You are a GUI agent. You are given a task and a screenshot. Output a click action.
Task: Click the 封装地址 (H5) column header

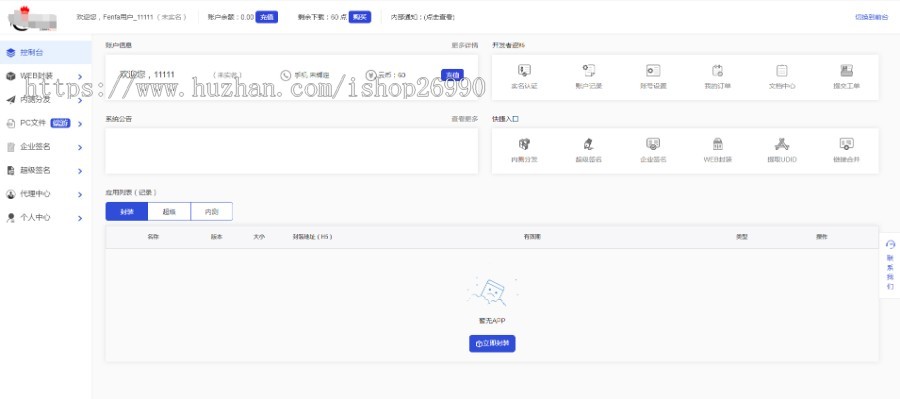pyautogui.click(x=313, y=237)
